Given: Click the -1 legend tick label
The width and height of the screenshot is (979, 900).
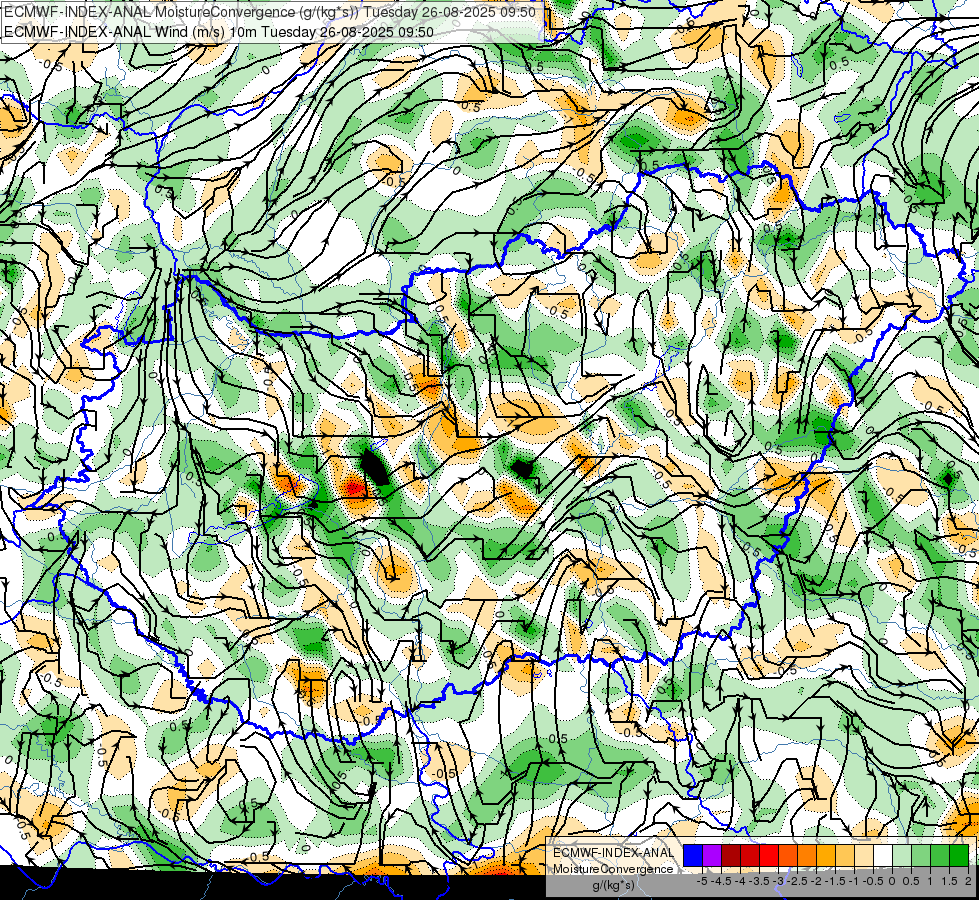Looking at the screenshot, I should click(x=854, y=881).
